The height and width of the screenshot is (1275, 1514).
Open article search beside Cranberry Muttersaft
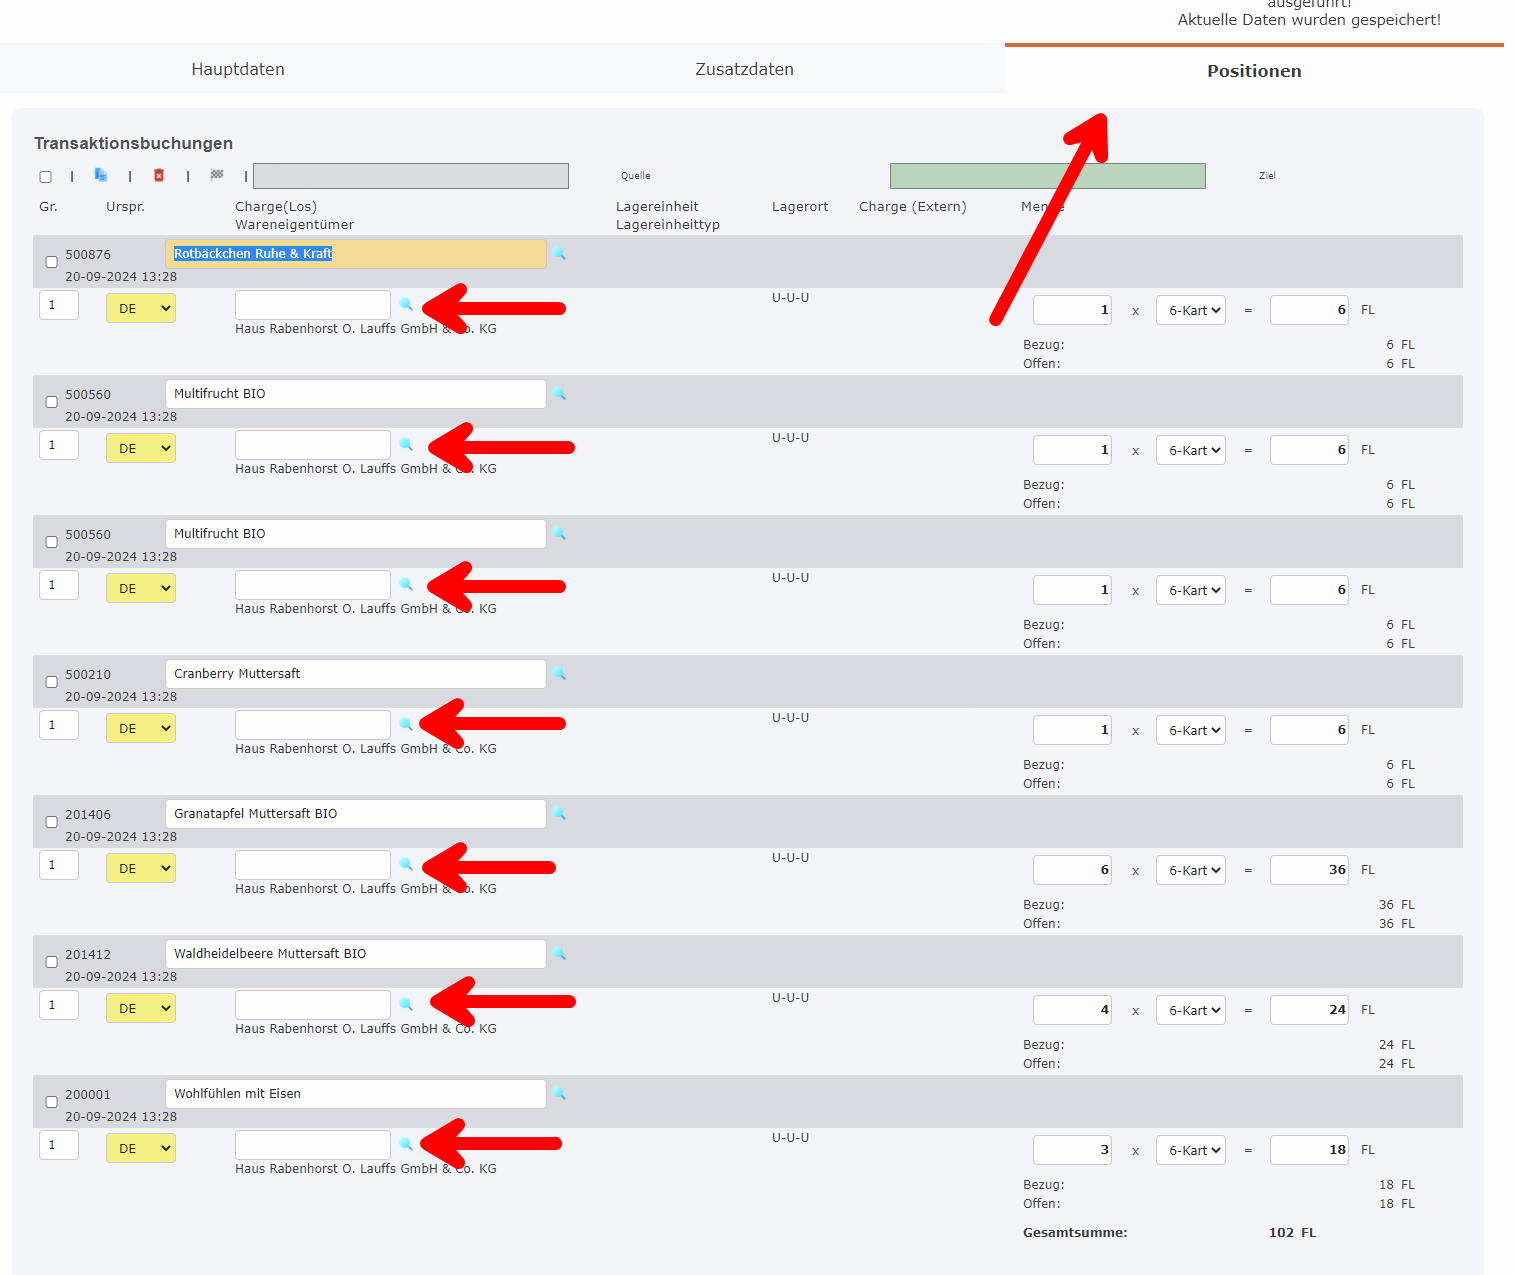[x=560, y=674]
